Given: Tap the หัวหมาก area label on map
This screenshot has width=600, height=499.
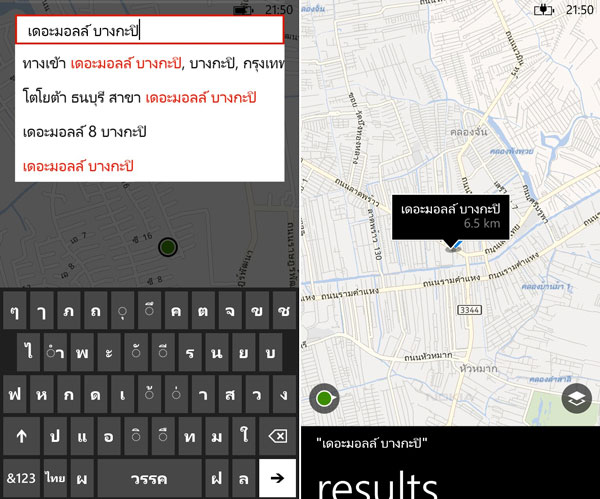Looking at the screenshot, I should pos(479,368).
